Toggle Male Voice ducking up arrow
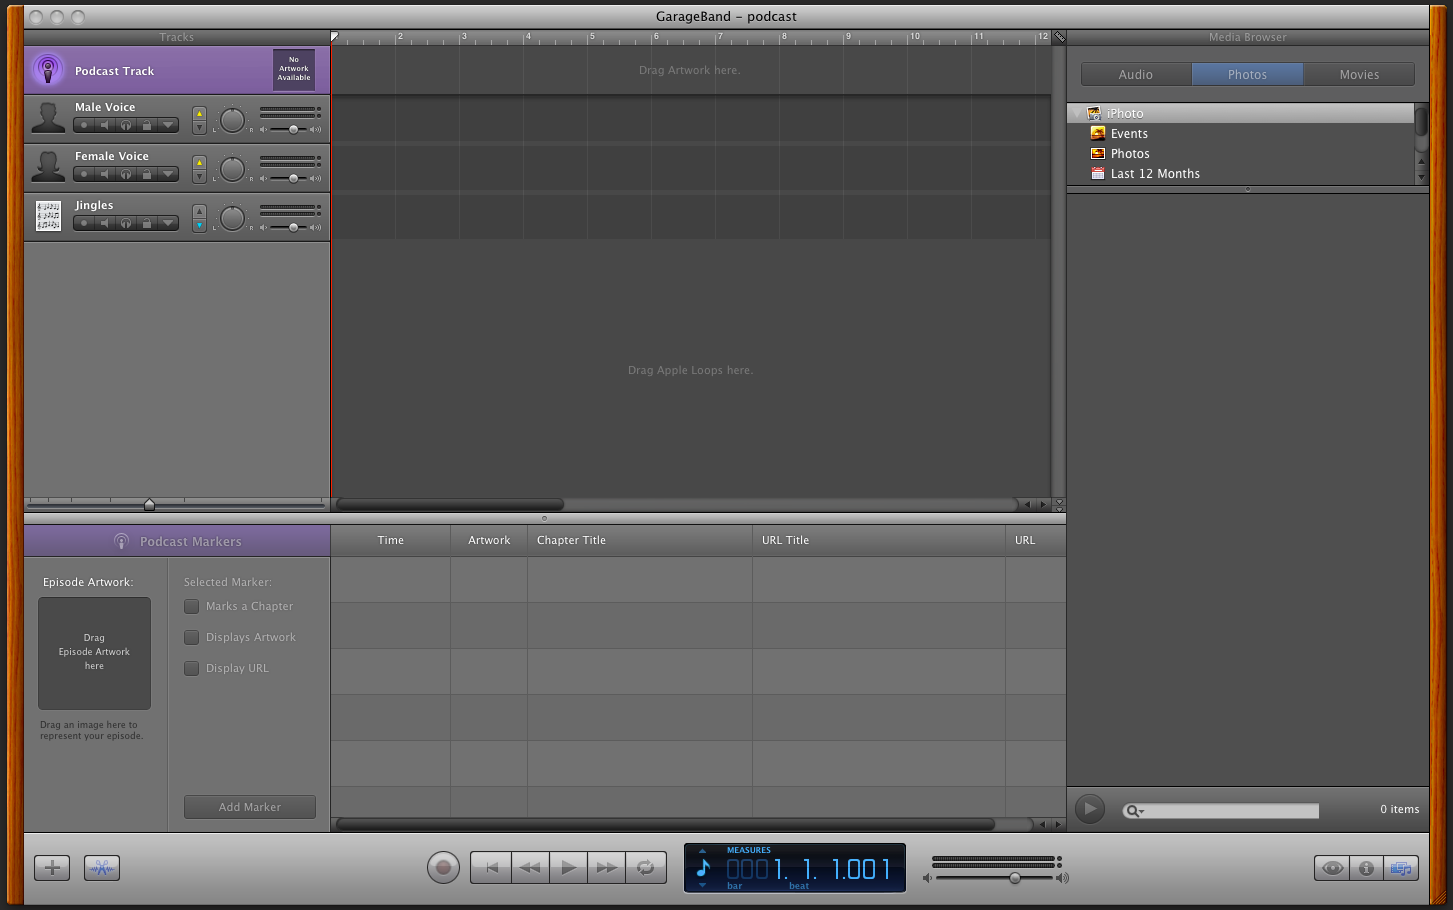 [x=199, y=113]
